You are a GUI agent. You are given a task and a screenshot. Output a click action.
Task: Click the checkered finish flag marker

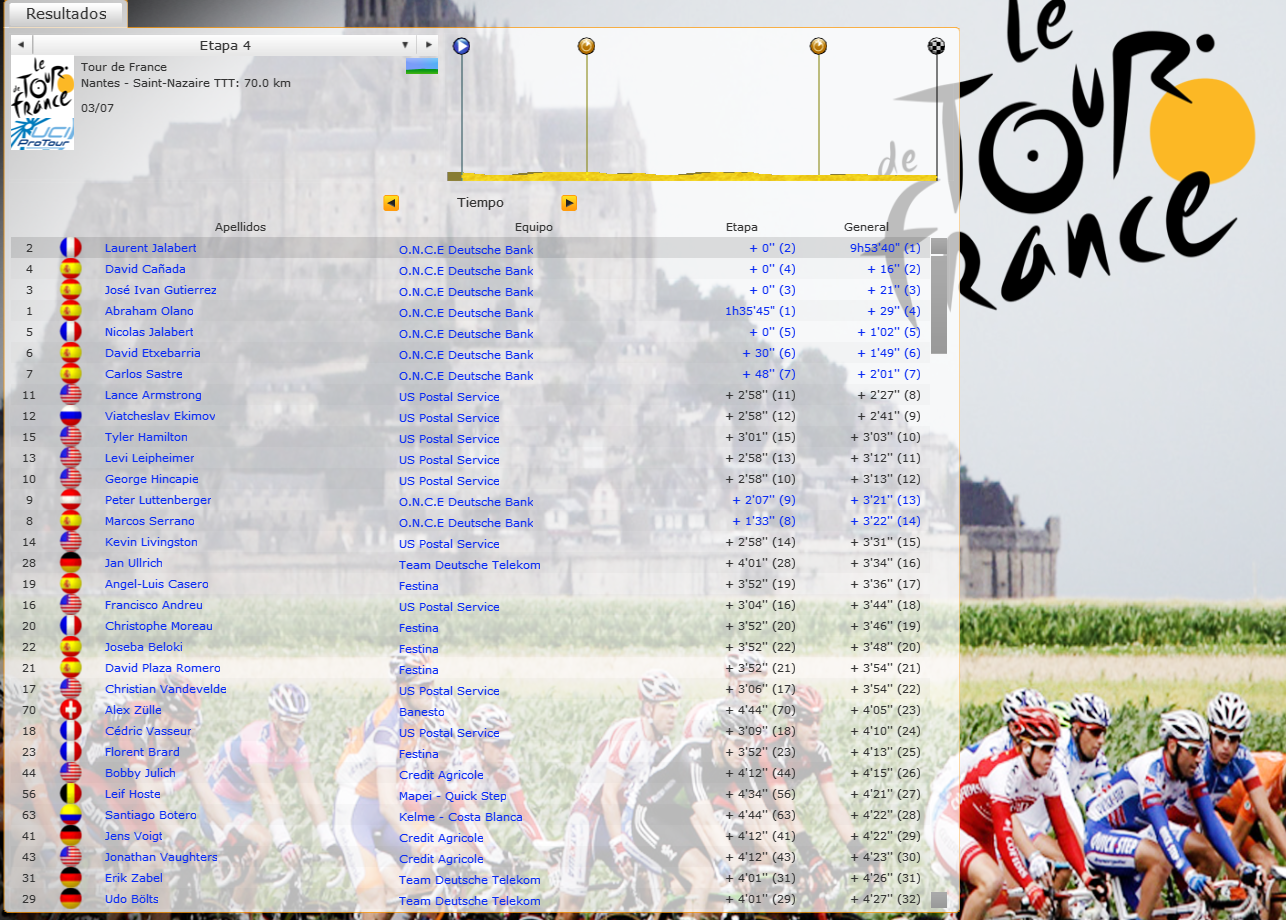pyautogui.click(x=936, y=46)
